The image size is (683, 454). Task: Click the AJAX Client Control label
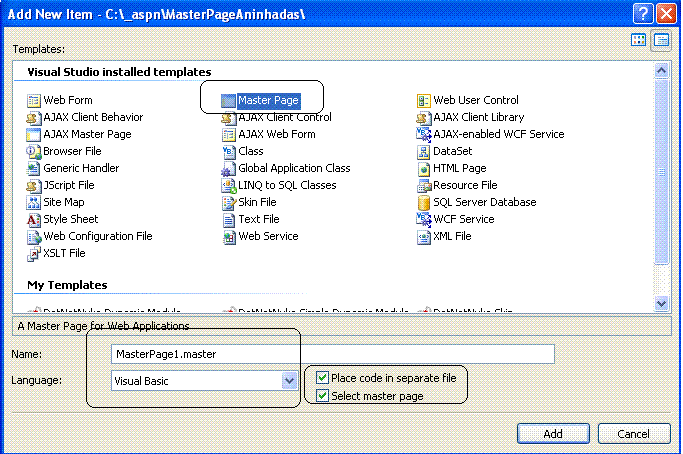click(285, 117)
